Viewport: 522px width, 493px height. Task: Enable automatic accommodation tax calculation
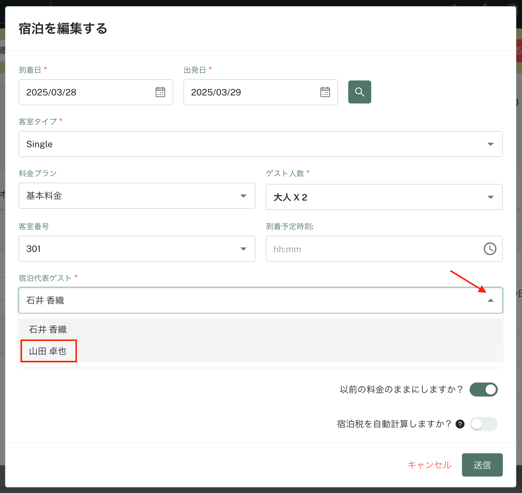click(x=483, y=424)
